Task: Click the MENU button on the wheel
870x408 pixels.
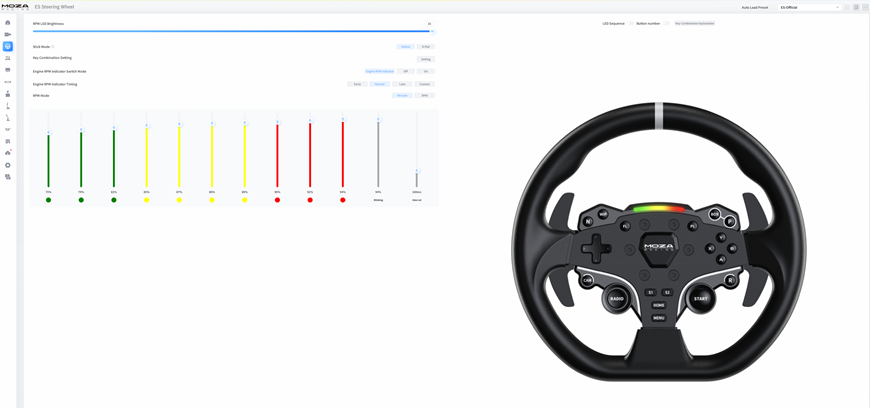Action: (x=659, y=318)
